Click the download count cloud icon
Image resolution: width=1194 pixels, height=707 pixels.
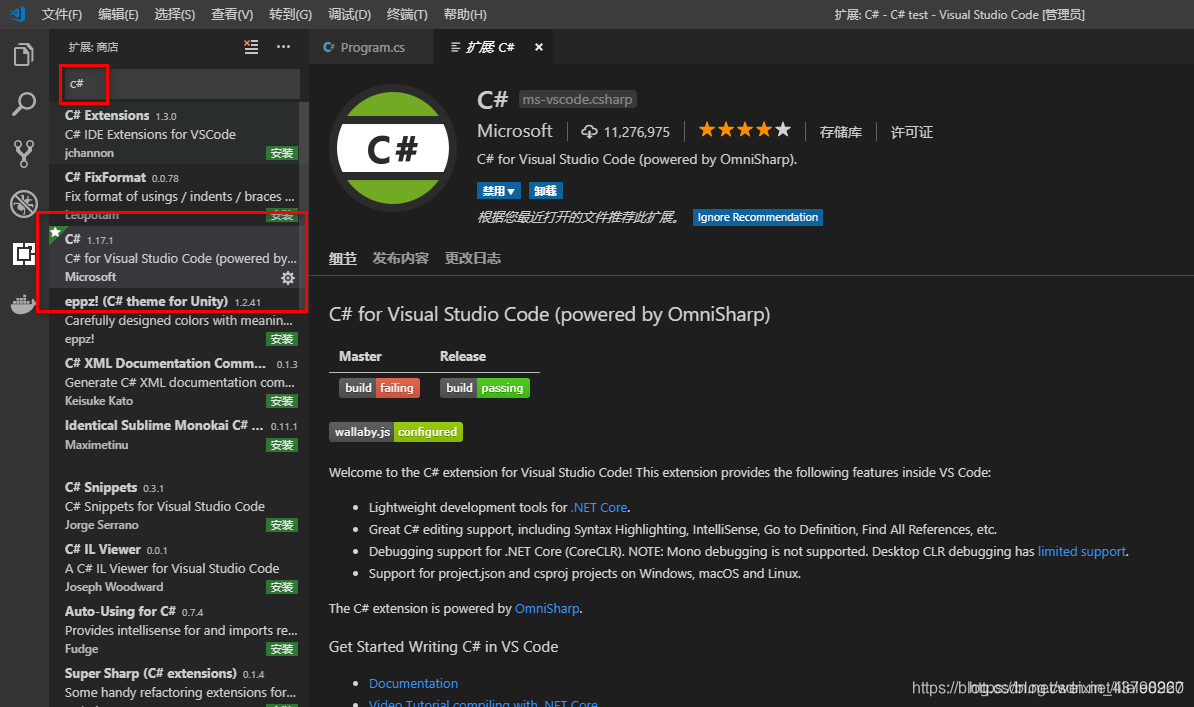coord(589,132)
